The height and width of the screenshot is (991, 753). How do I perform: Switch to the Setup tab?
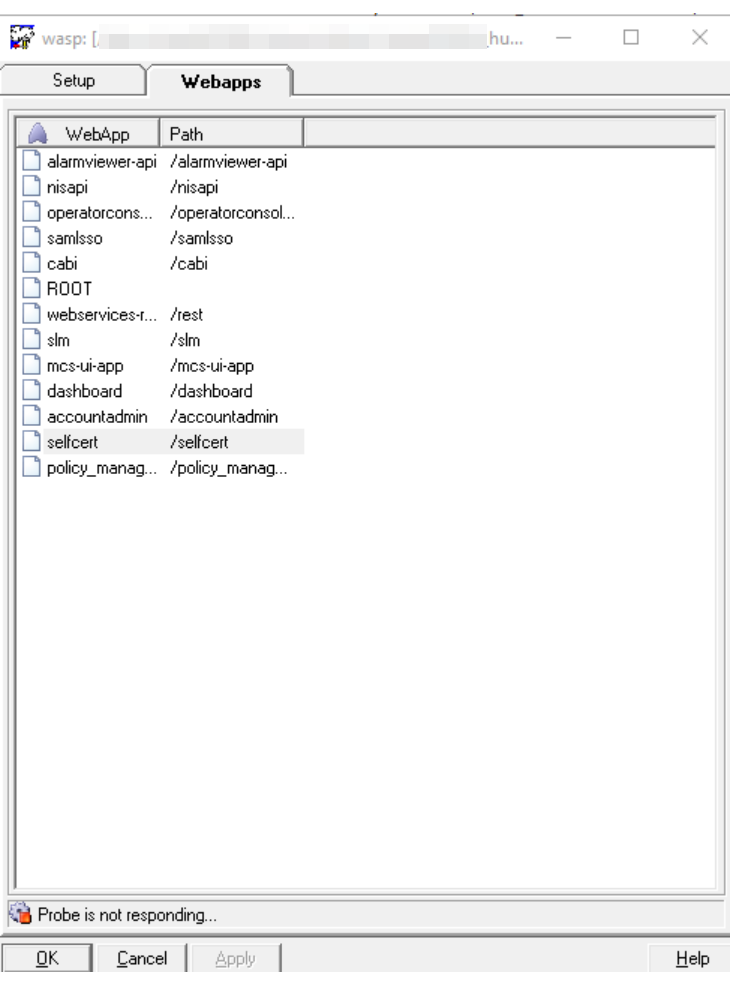coord(73,80)
